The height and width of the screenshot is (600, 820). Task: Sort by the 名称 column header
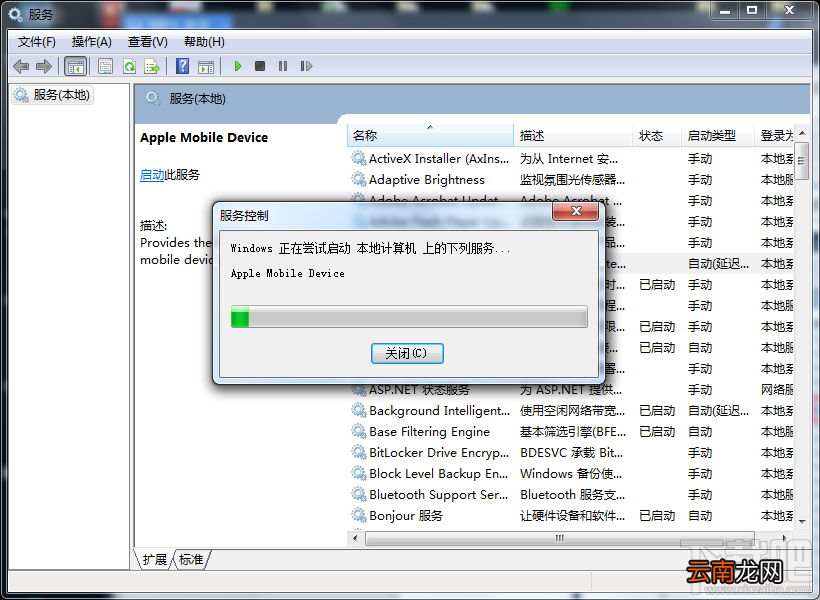click(430, 135)
